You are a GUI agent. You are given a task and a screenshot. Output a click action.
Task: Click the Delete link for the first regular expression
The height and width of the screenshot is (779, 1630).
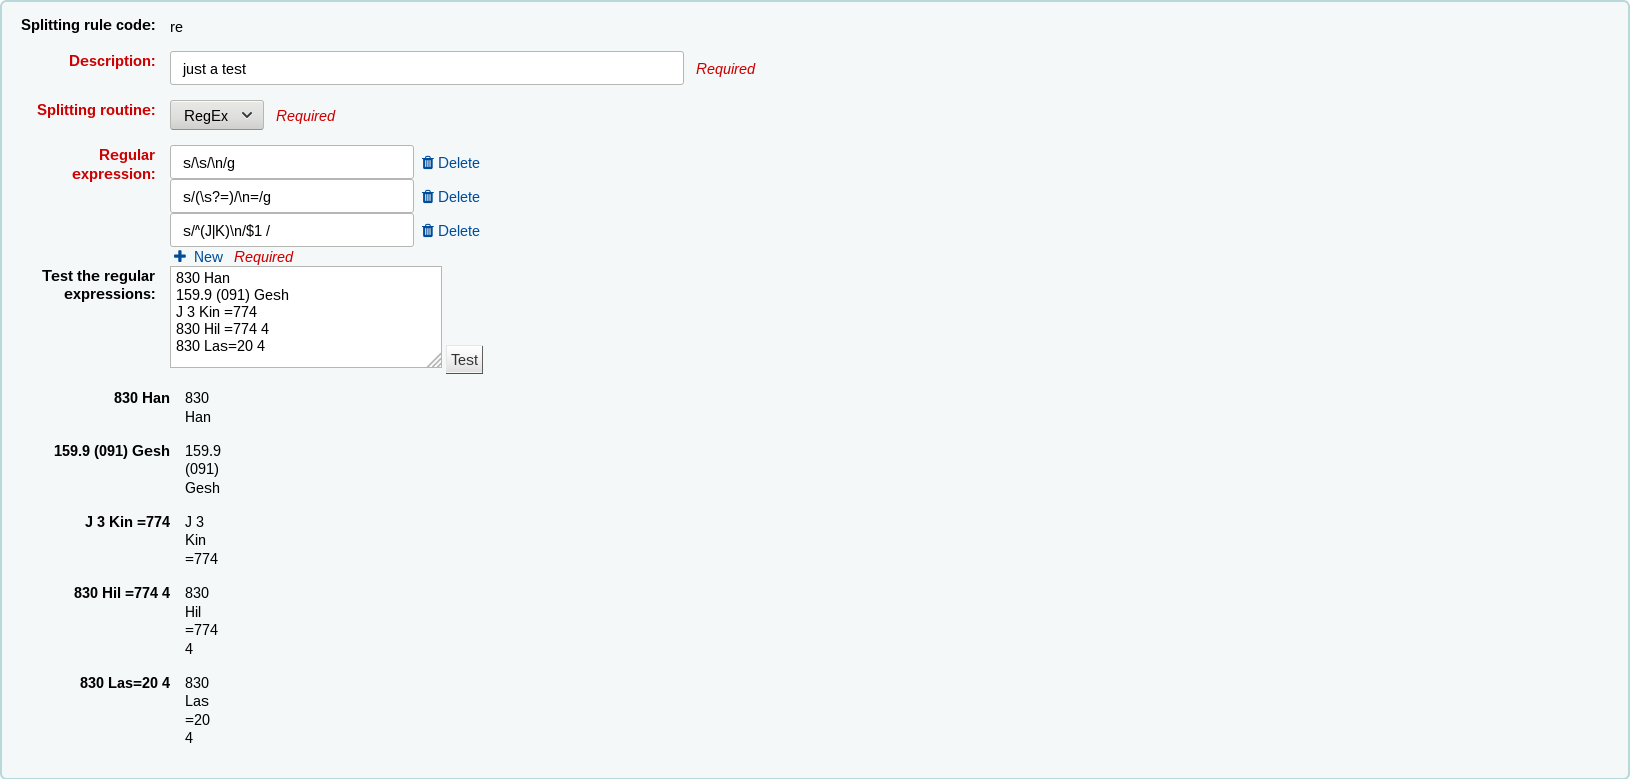point(458,163)
